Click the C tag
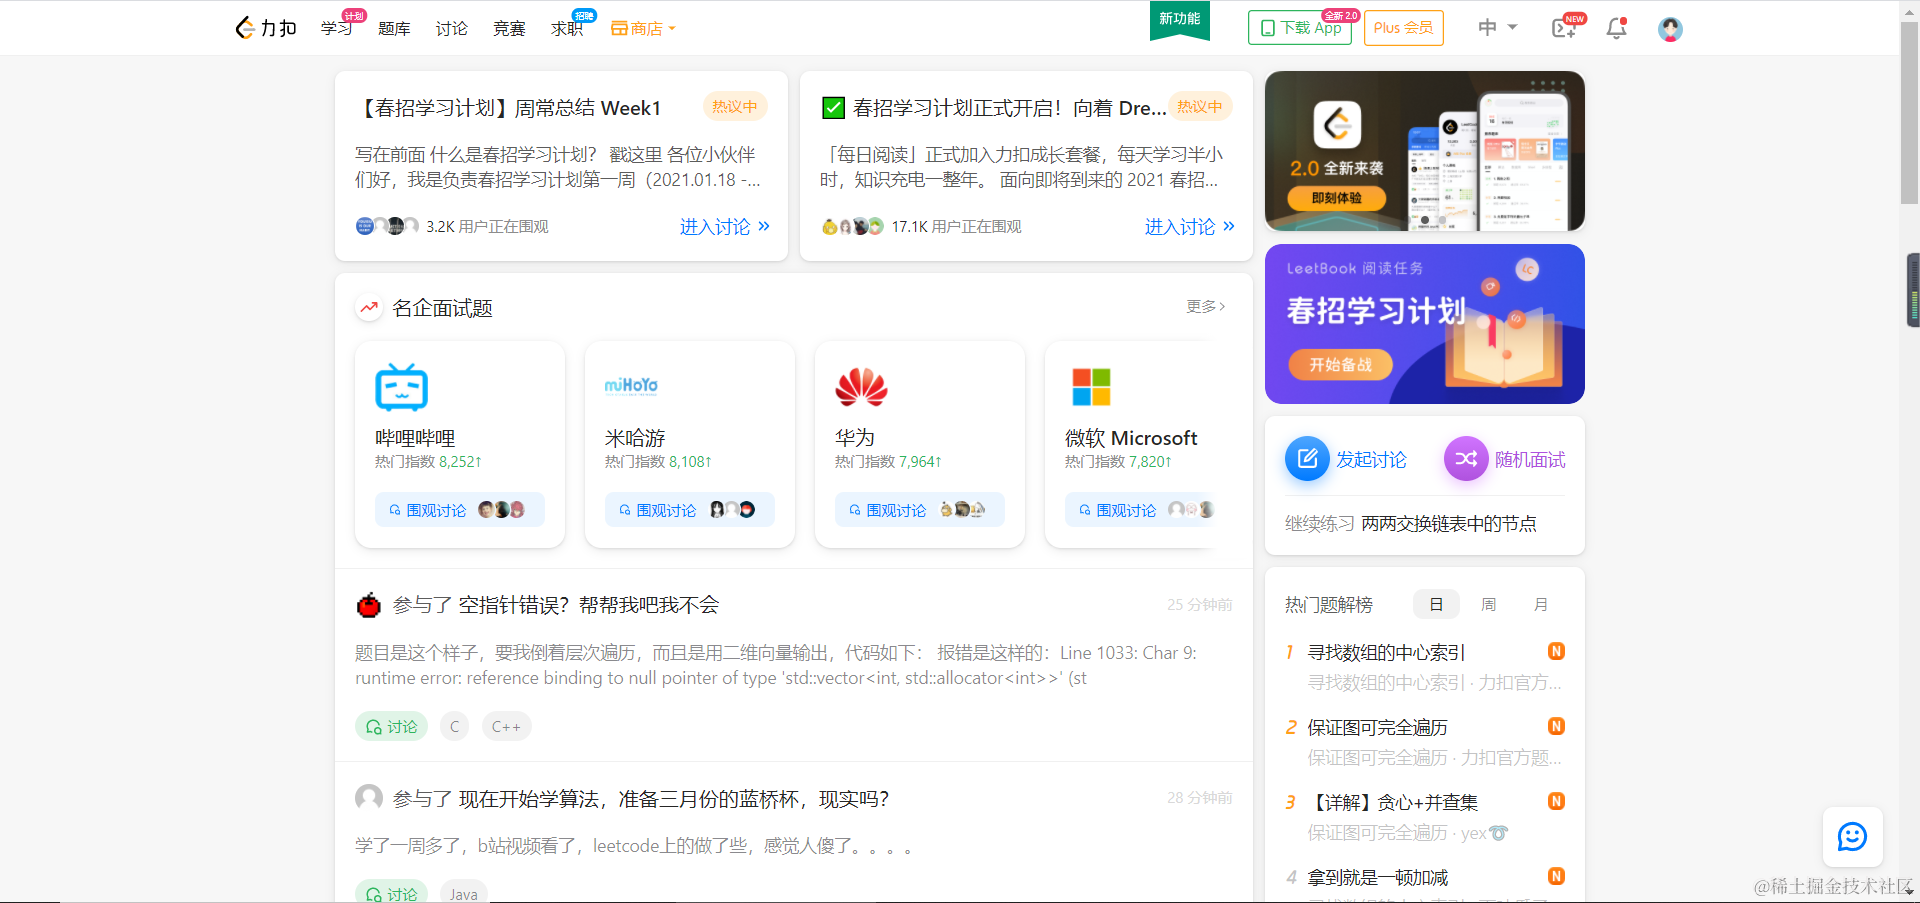The image size is (1920, 903). pos(454,727)
